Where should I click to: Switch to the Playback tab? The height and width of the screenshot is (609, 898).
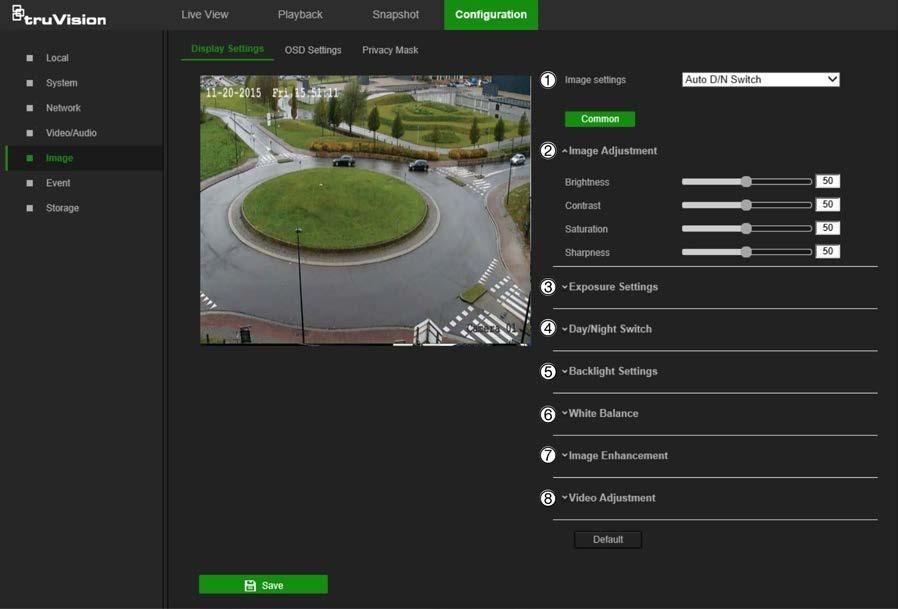pyautogui.click(x=300, y=15)
